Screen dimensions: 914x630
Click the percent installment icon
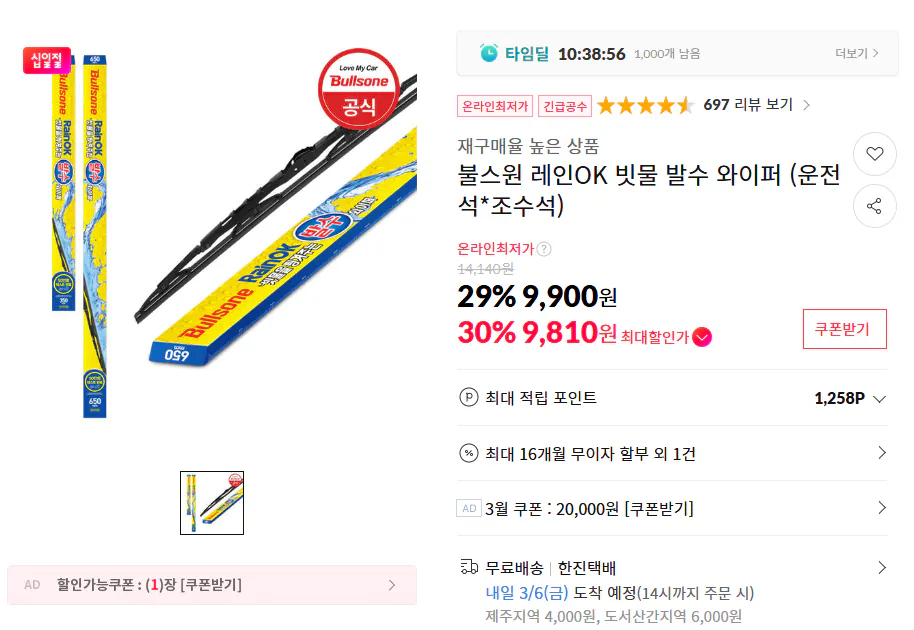(x=468, y=453)
